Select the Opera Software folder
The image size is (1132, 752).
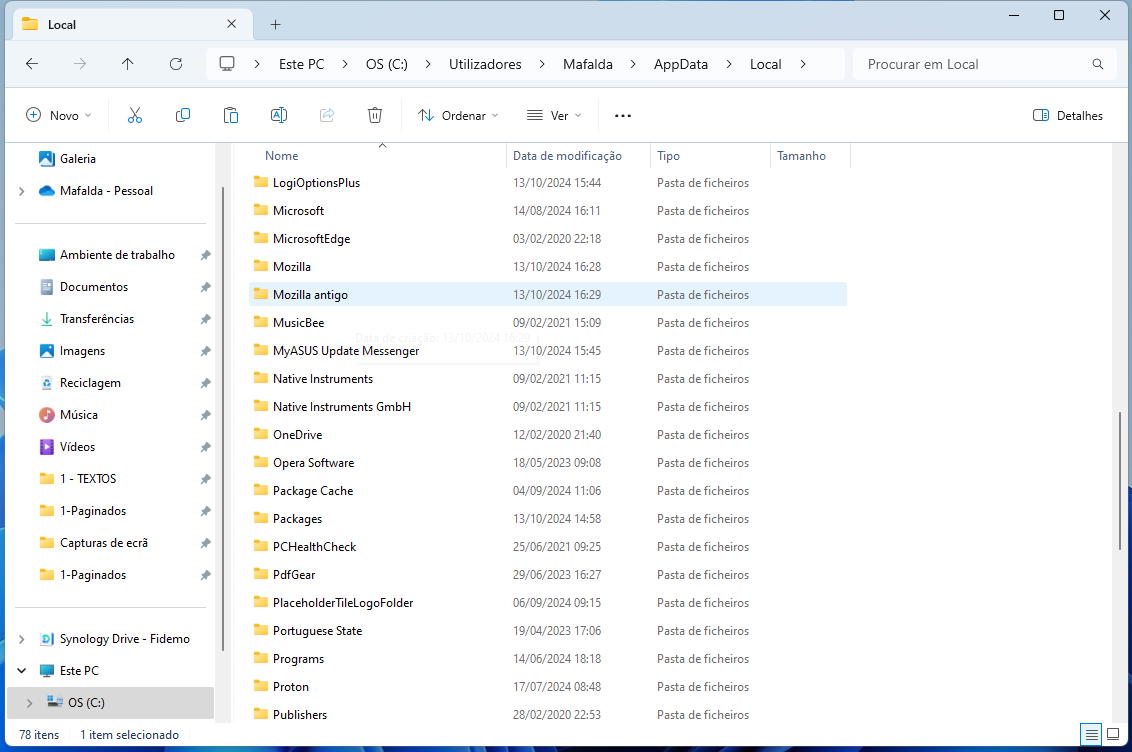coord(548,463)
